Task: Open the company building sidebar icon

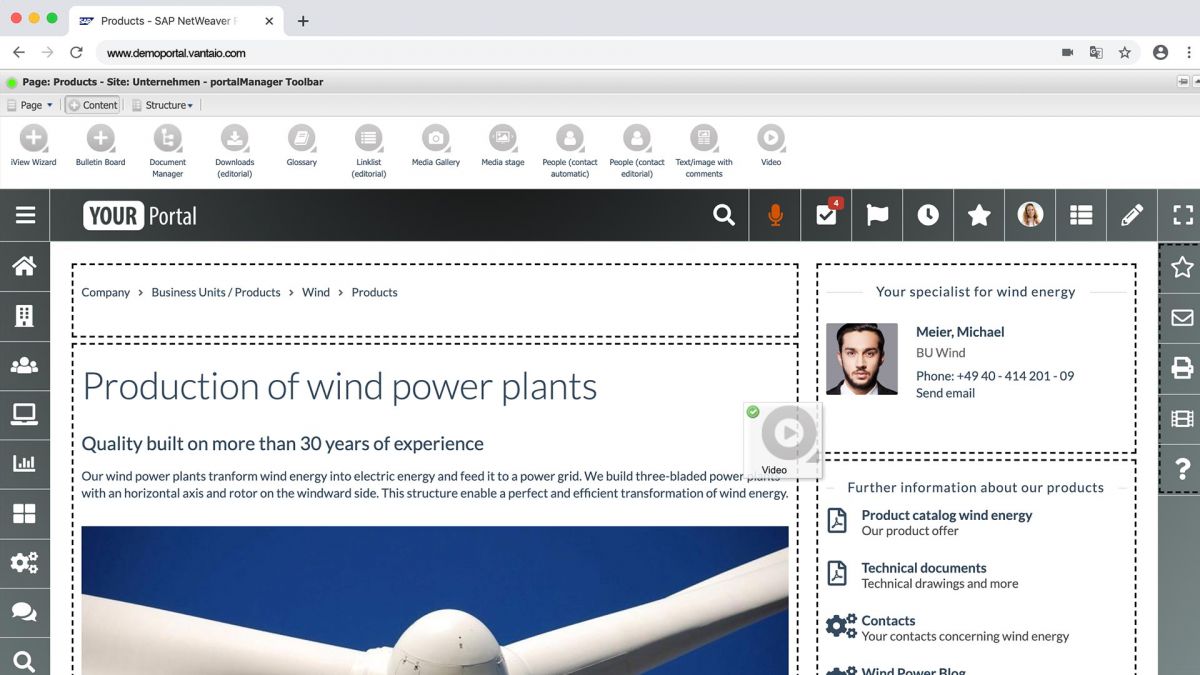Action: click(24, 316)
